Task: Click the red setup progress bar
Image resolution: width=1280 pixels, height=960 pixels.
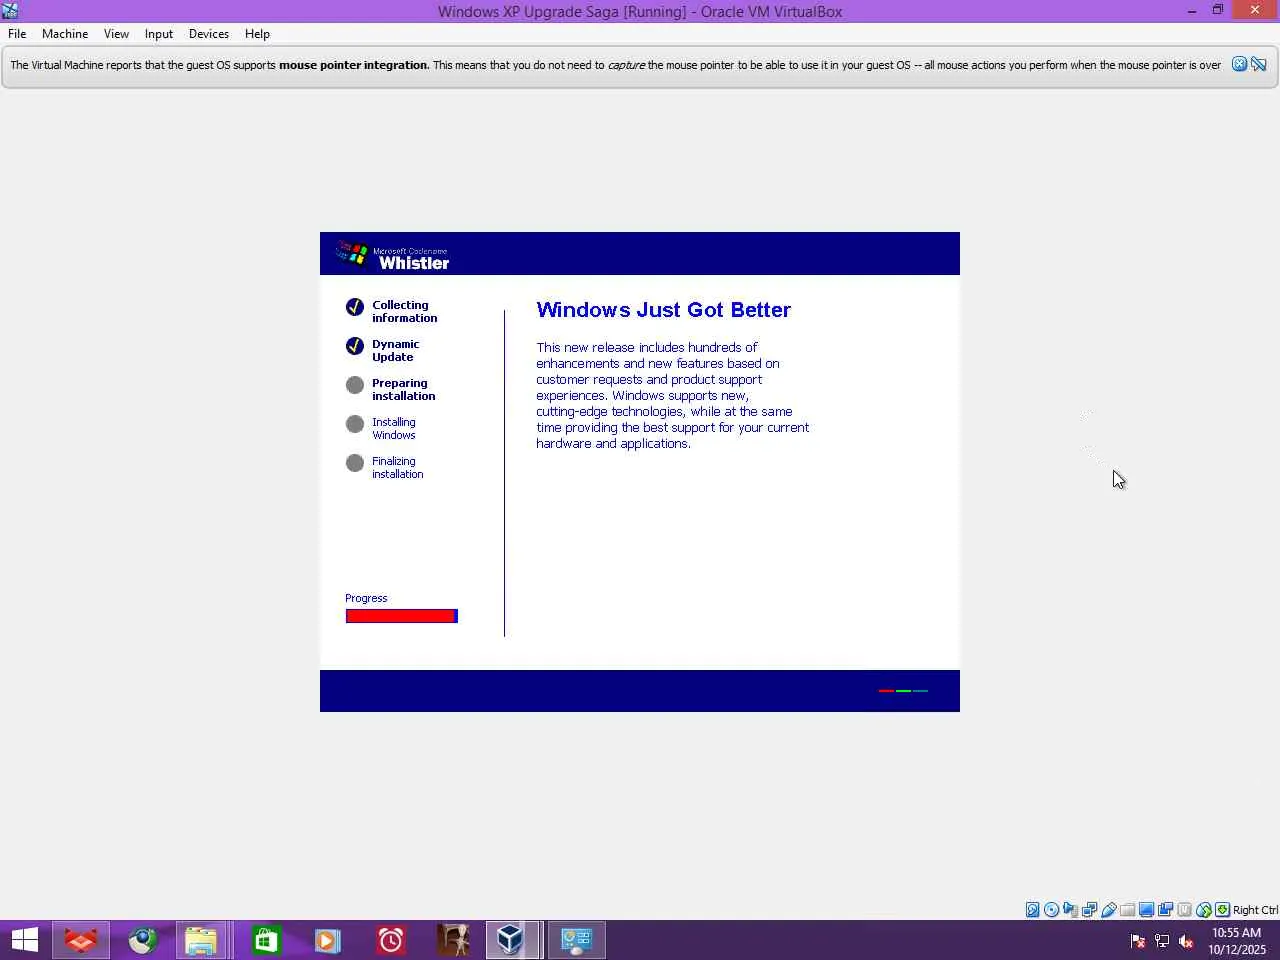Action: [401, 616]
